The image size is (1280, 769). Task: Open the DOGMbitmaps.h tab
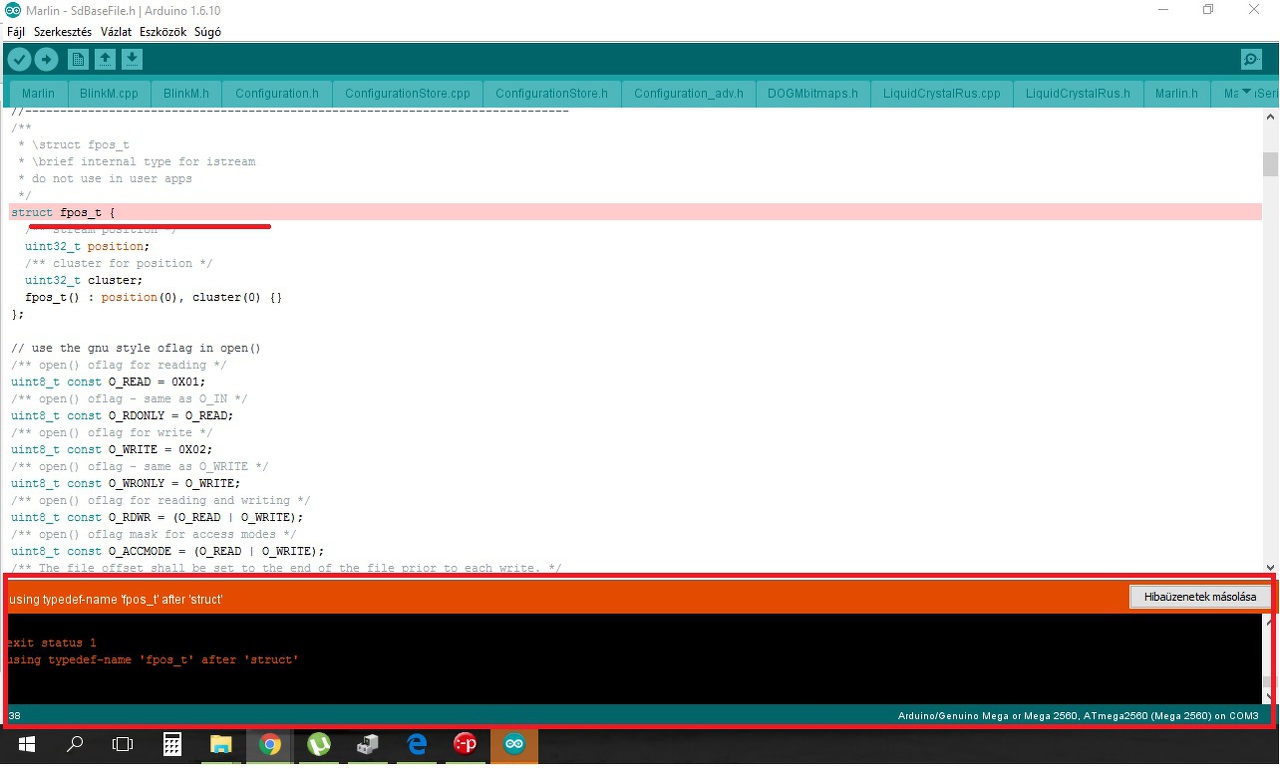pyautogui.click(x=813, y=93)
